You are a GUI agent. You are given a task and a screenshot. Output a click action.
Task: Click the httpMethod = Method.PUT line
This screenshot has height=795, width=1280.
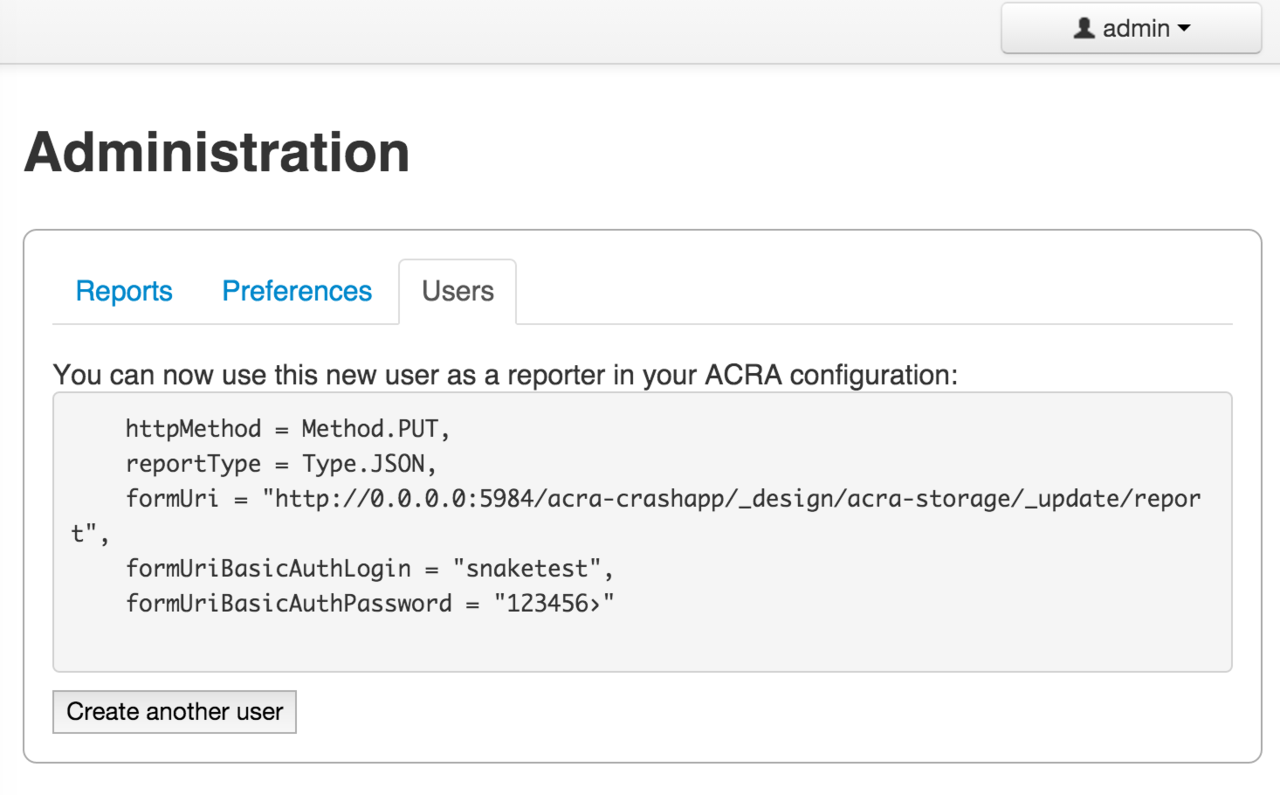pyautogui.click(x=289, y=429)
